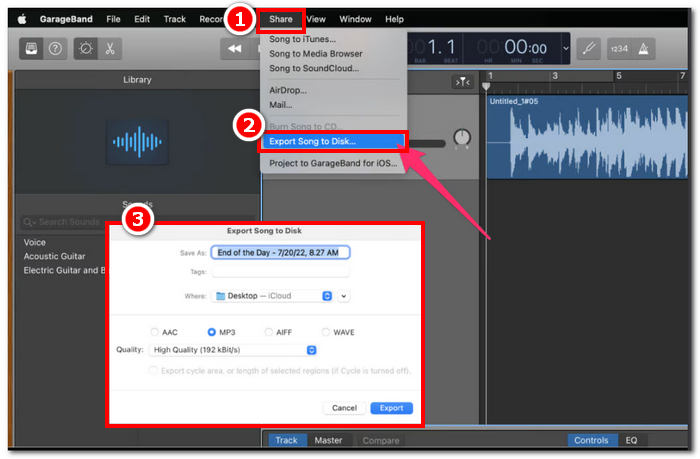
Task: Toggle the 1234 count-in button
Action: [619, 48]
